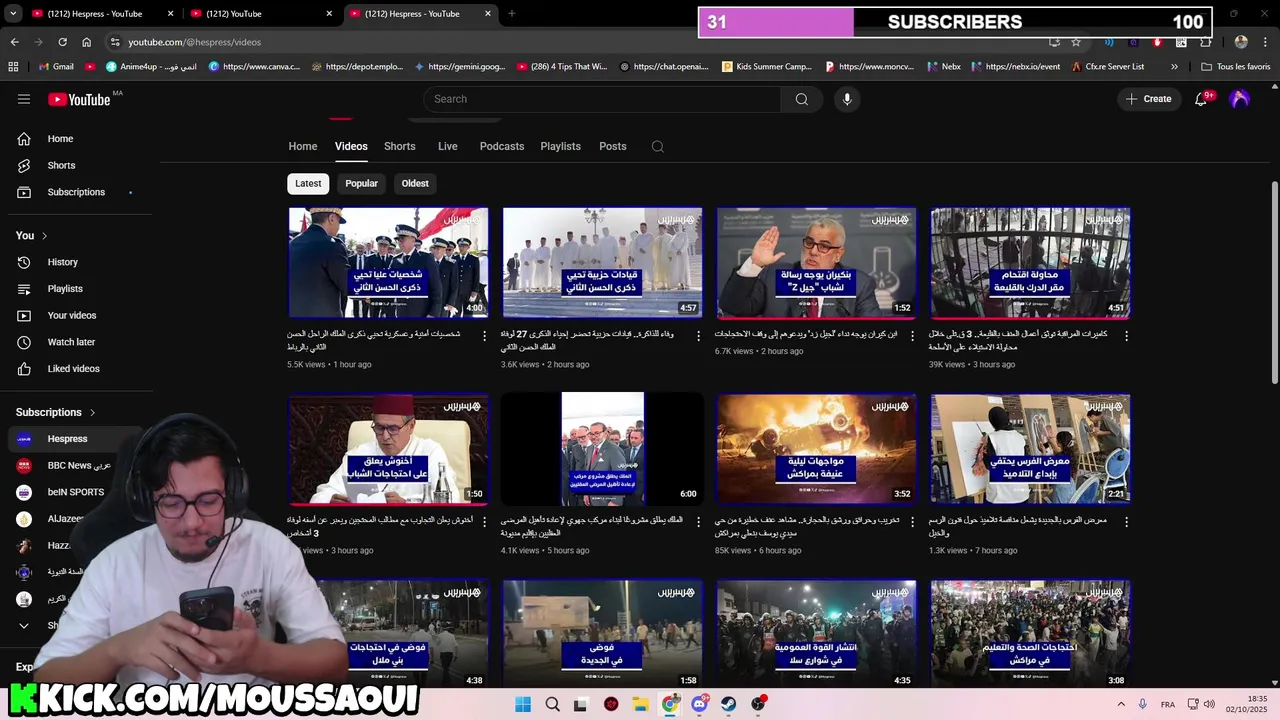Sort videos by Oldest
The image size is (1280, 720).
click(x=415, y=183)
